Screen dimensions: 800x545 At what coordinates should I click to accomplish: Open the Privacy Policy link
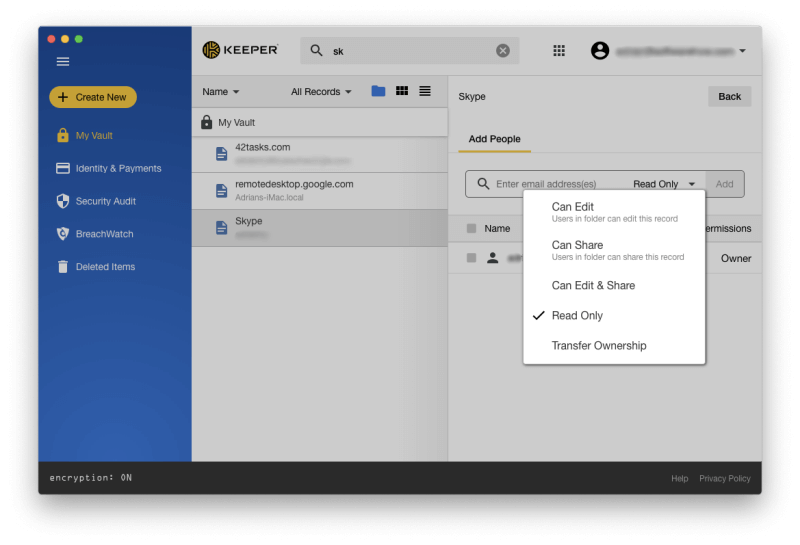[x=724, y=478]
